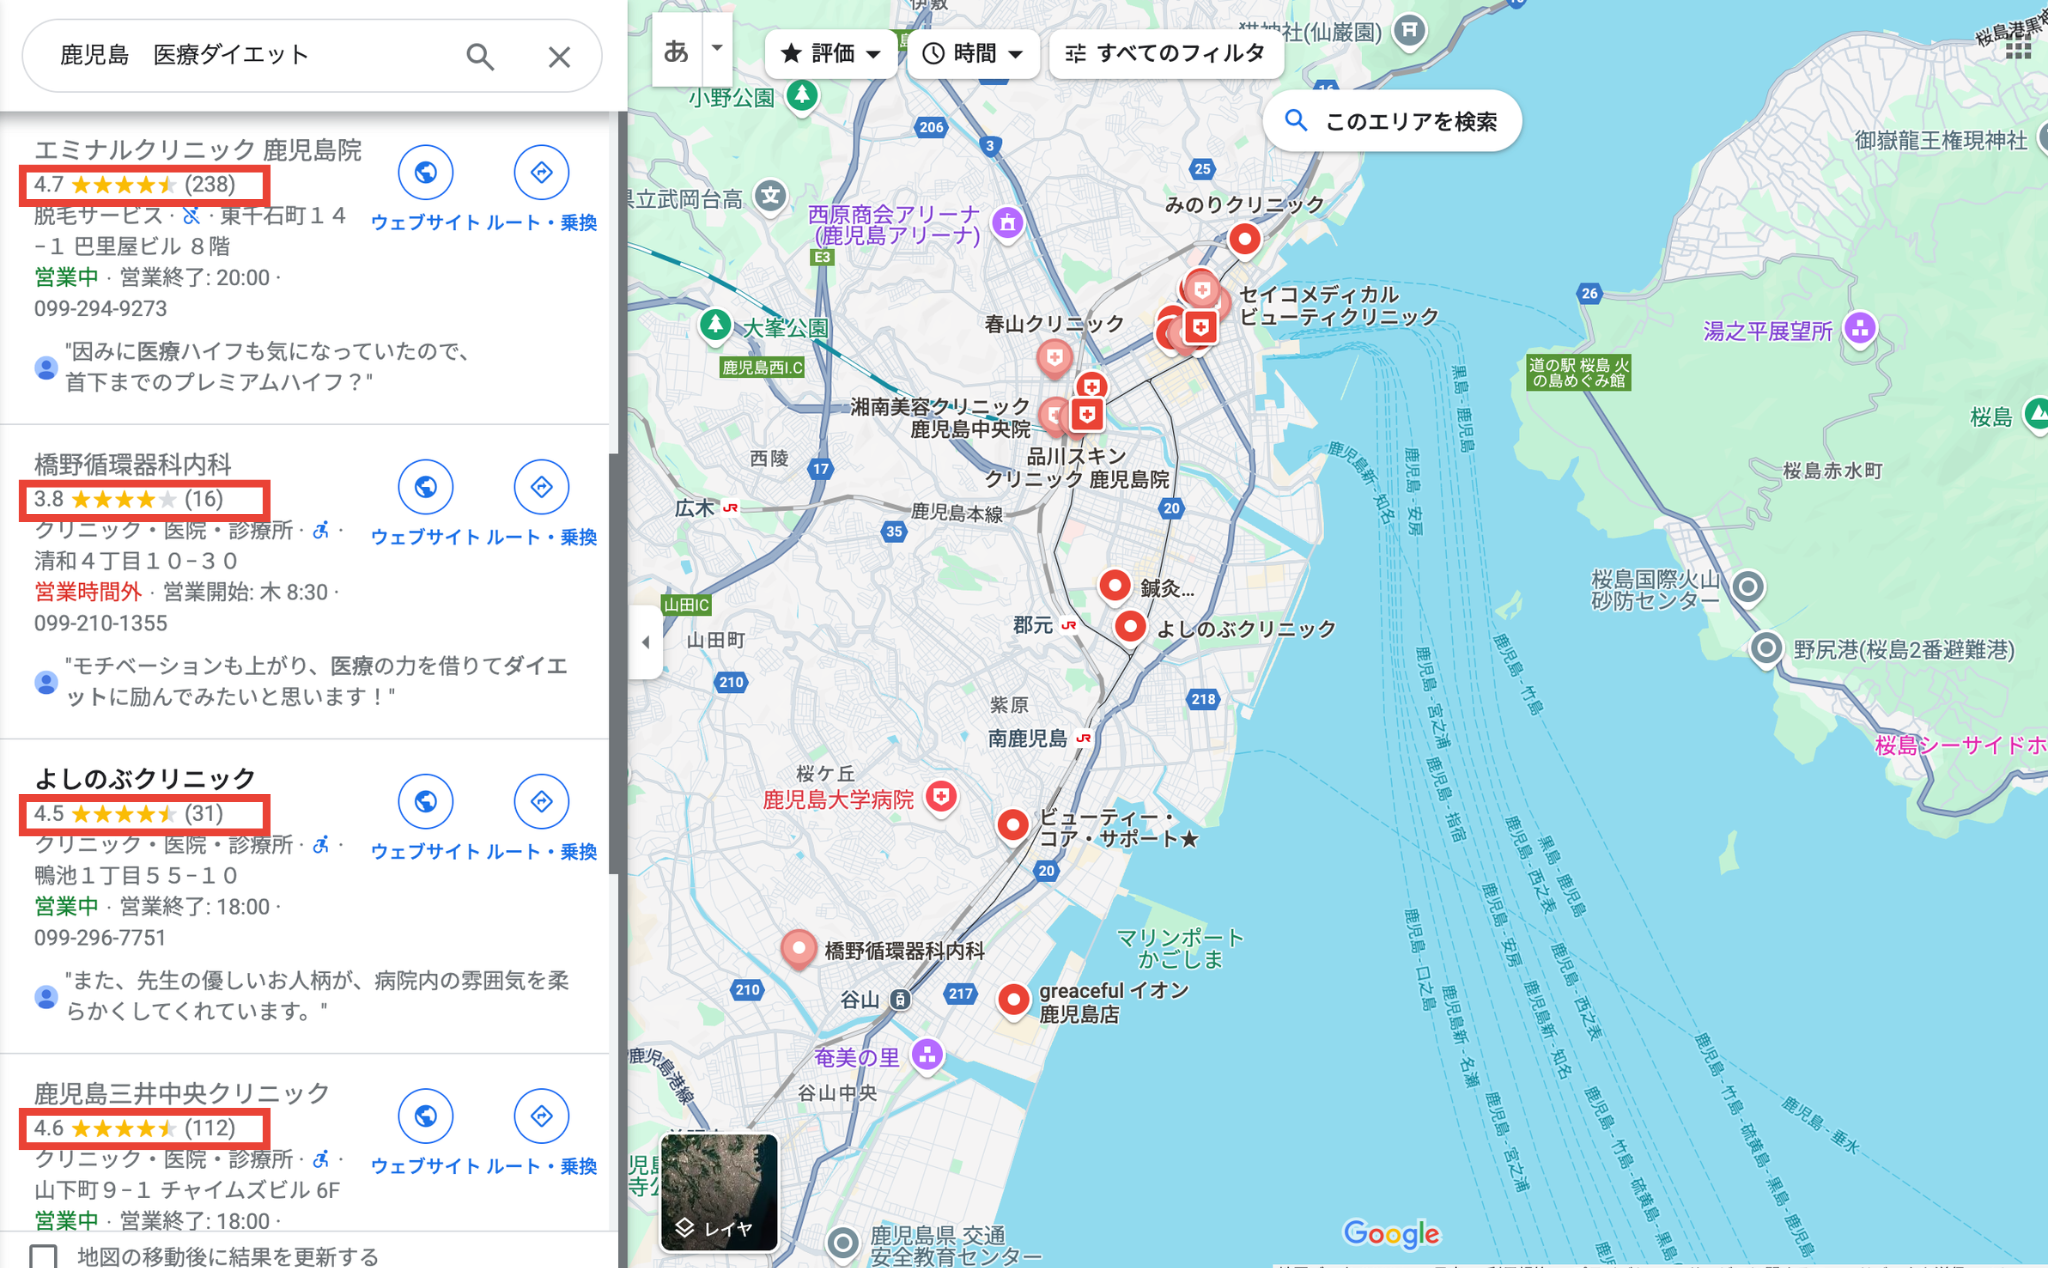Viewport: 2048px width, 1268px height.
Task: Open 鹿児島三井中央クリニック listing title
Action: [182, 1093]
